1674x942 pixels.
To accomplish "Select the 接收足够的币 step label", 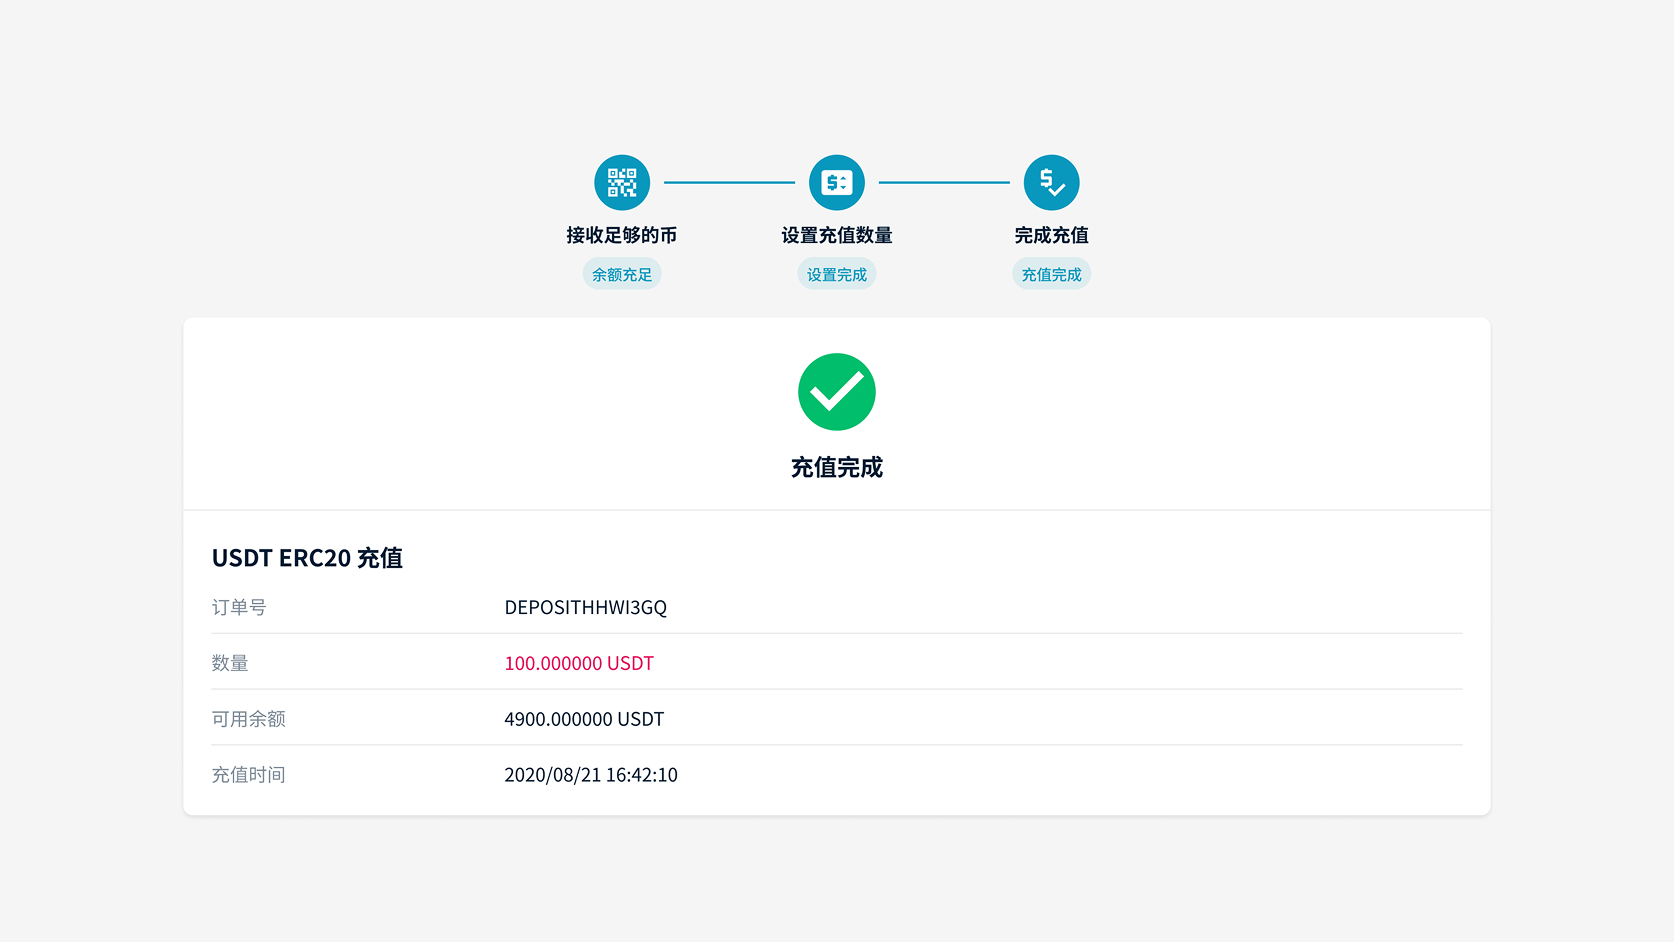I will [x=622, y=235].
